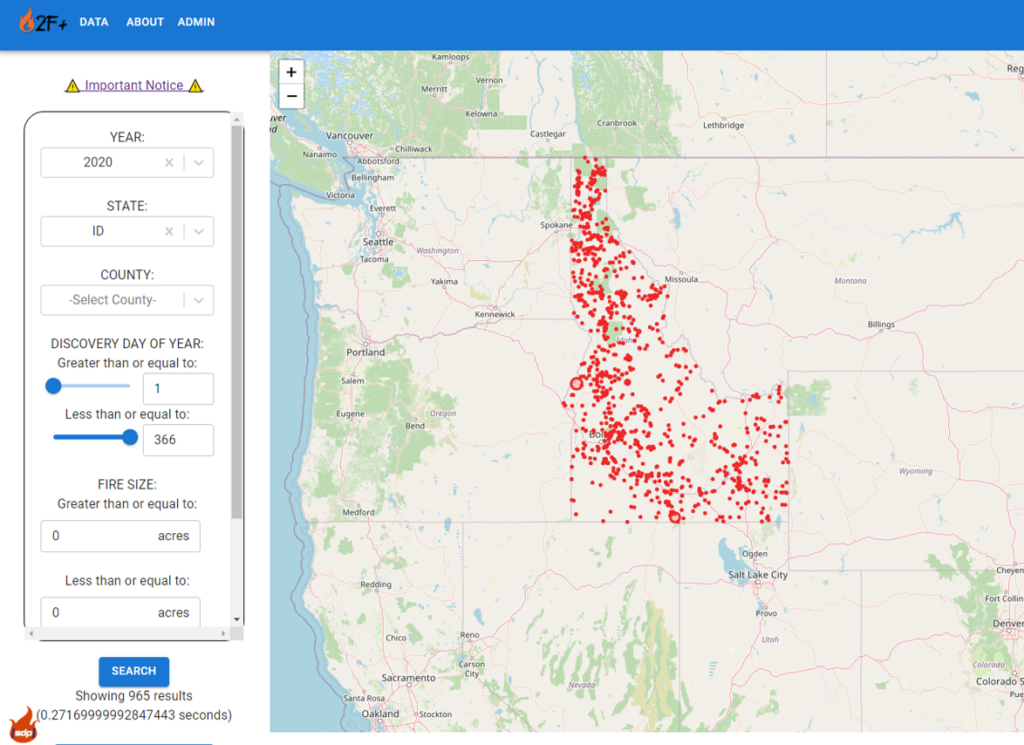Zoom out of the map
This screenshot has width=1024, height=745.
point(291,96)
